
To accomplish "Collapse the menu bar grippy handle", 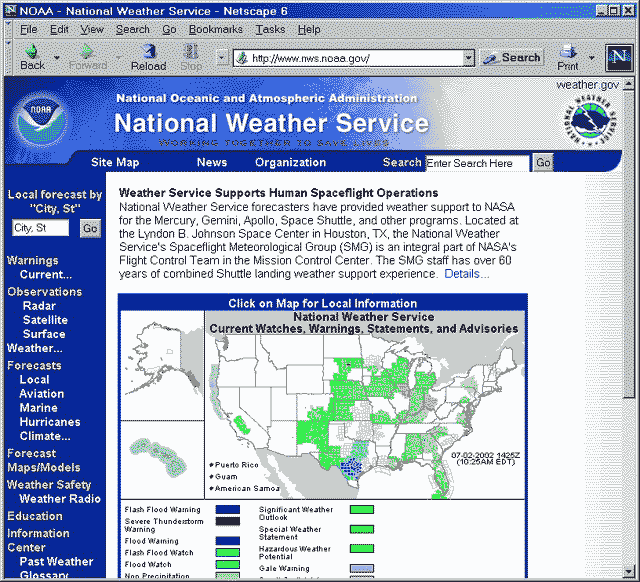I will pyautogui.click(x=8, y=29).
